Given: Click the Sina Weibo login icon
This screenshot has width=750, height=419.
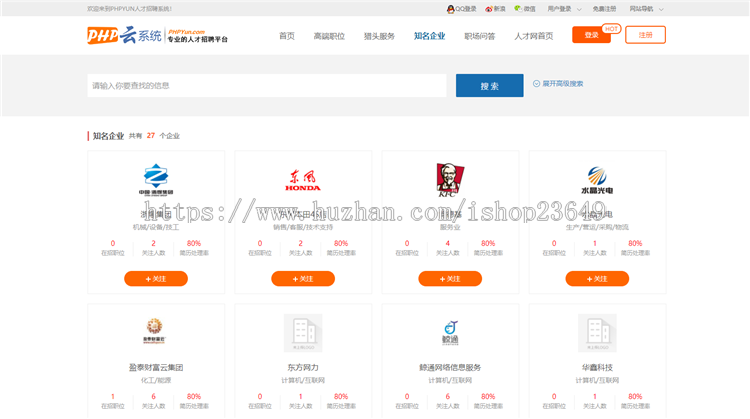Looking at the screenshot, I should coord(488,9).
